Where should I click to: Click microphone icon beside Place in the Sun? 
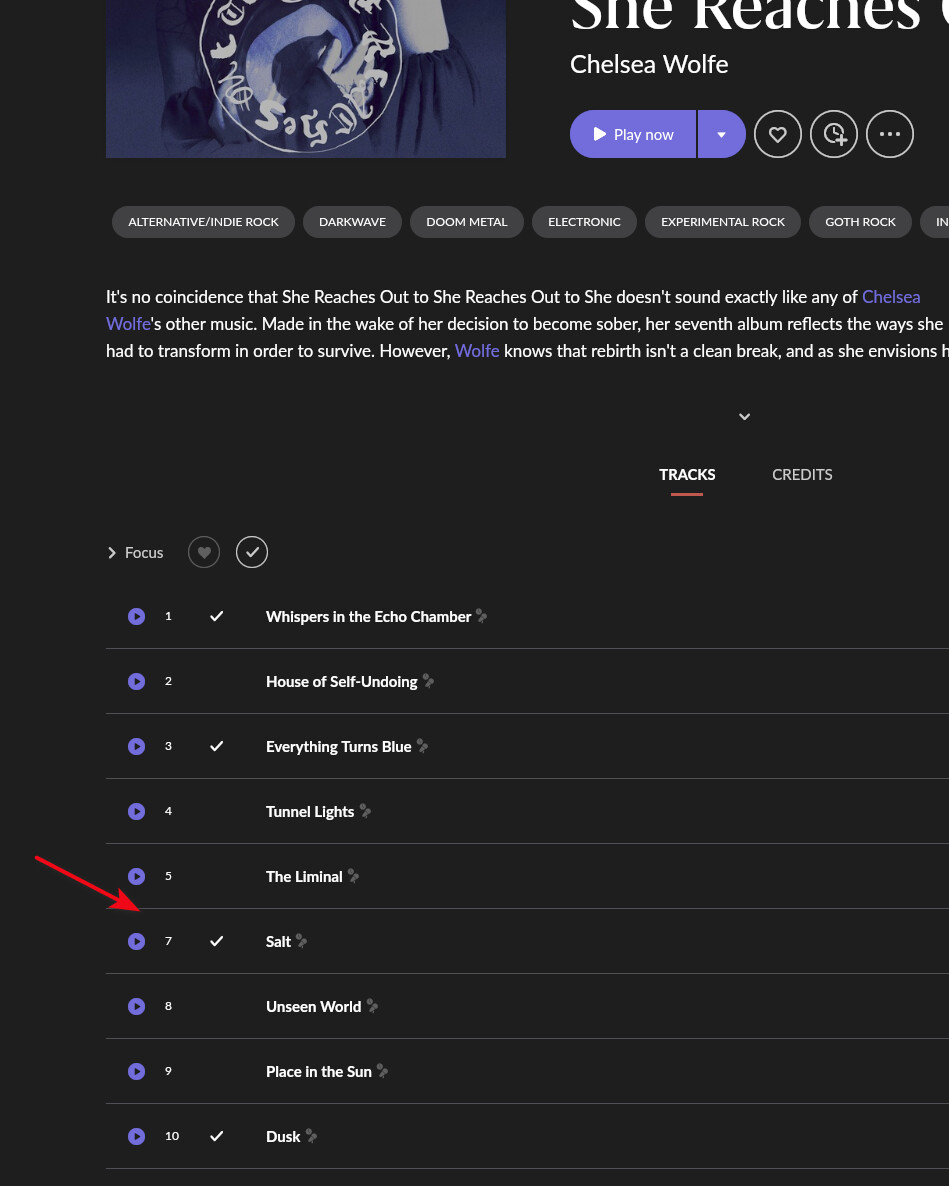point(383,1072)
